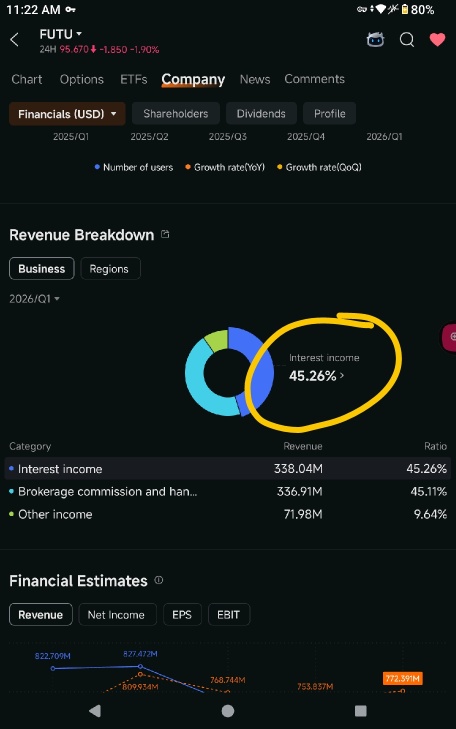Expand the 2026/Q1 period selector
The width and height of the screenshot is (456, 729).
[34, 299]
